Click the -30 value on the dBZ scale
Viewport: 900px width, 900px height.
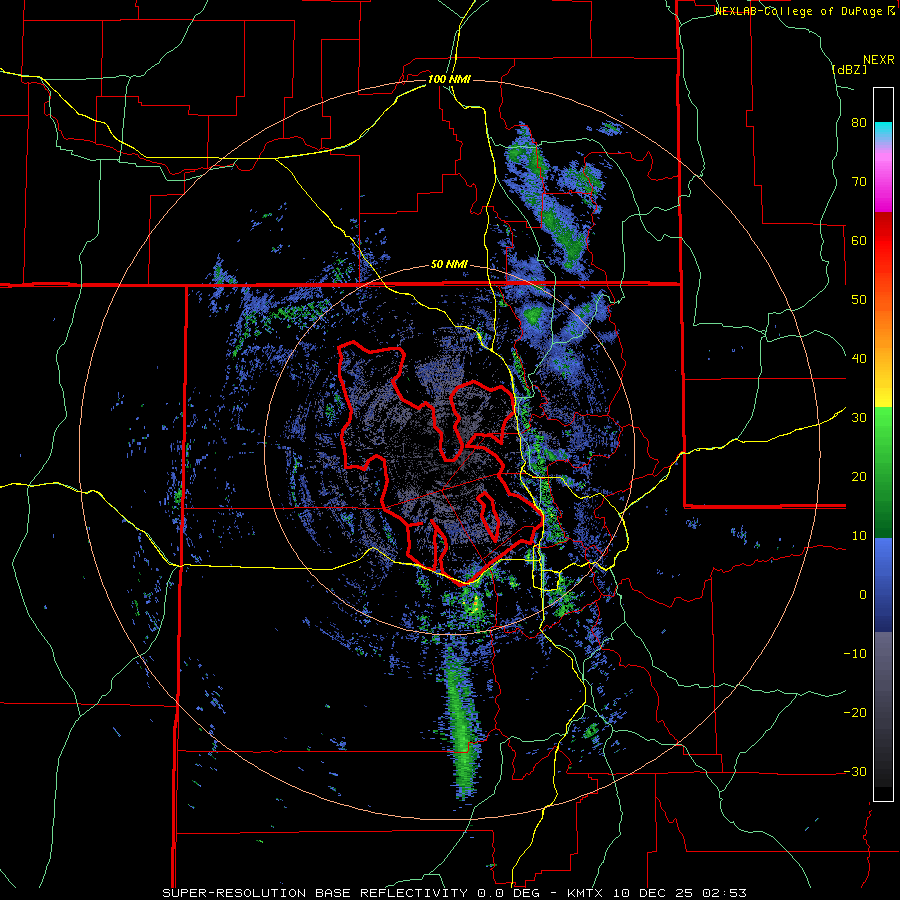855,771
